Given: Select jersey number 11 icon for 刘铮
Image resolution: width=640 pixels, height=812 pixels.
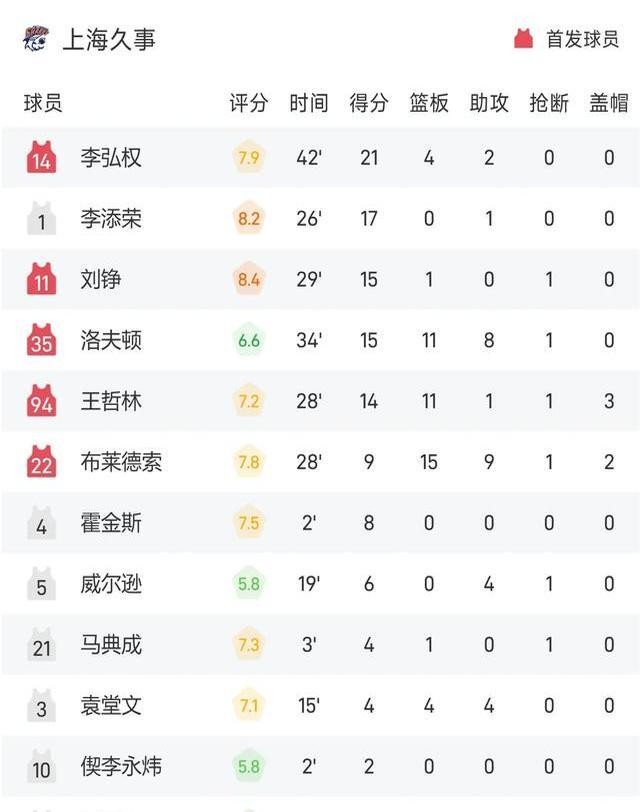Looking at the screenshot, I should pyautogui.click(x=41, y=279).
